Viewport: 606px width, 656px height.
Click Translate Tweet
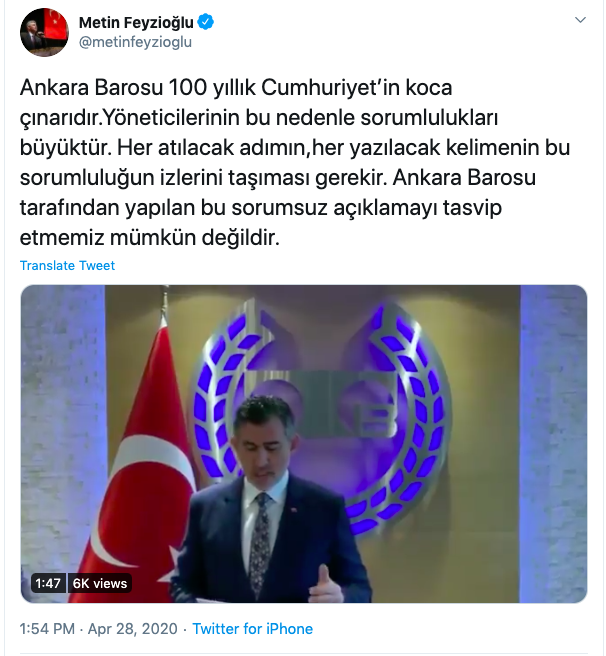pos(67,265)
